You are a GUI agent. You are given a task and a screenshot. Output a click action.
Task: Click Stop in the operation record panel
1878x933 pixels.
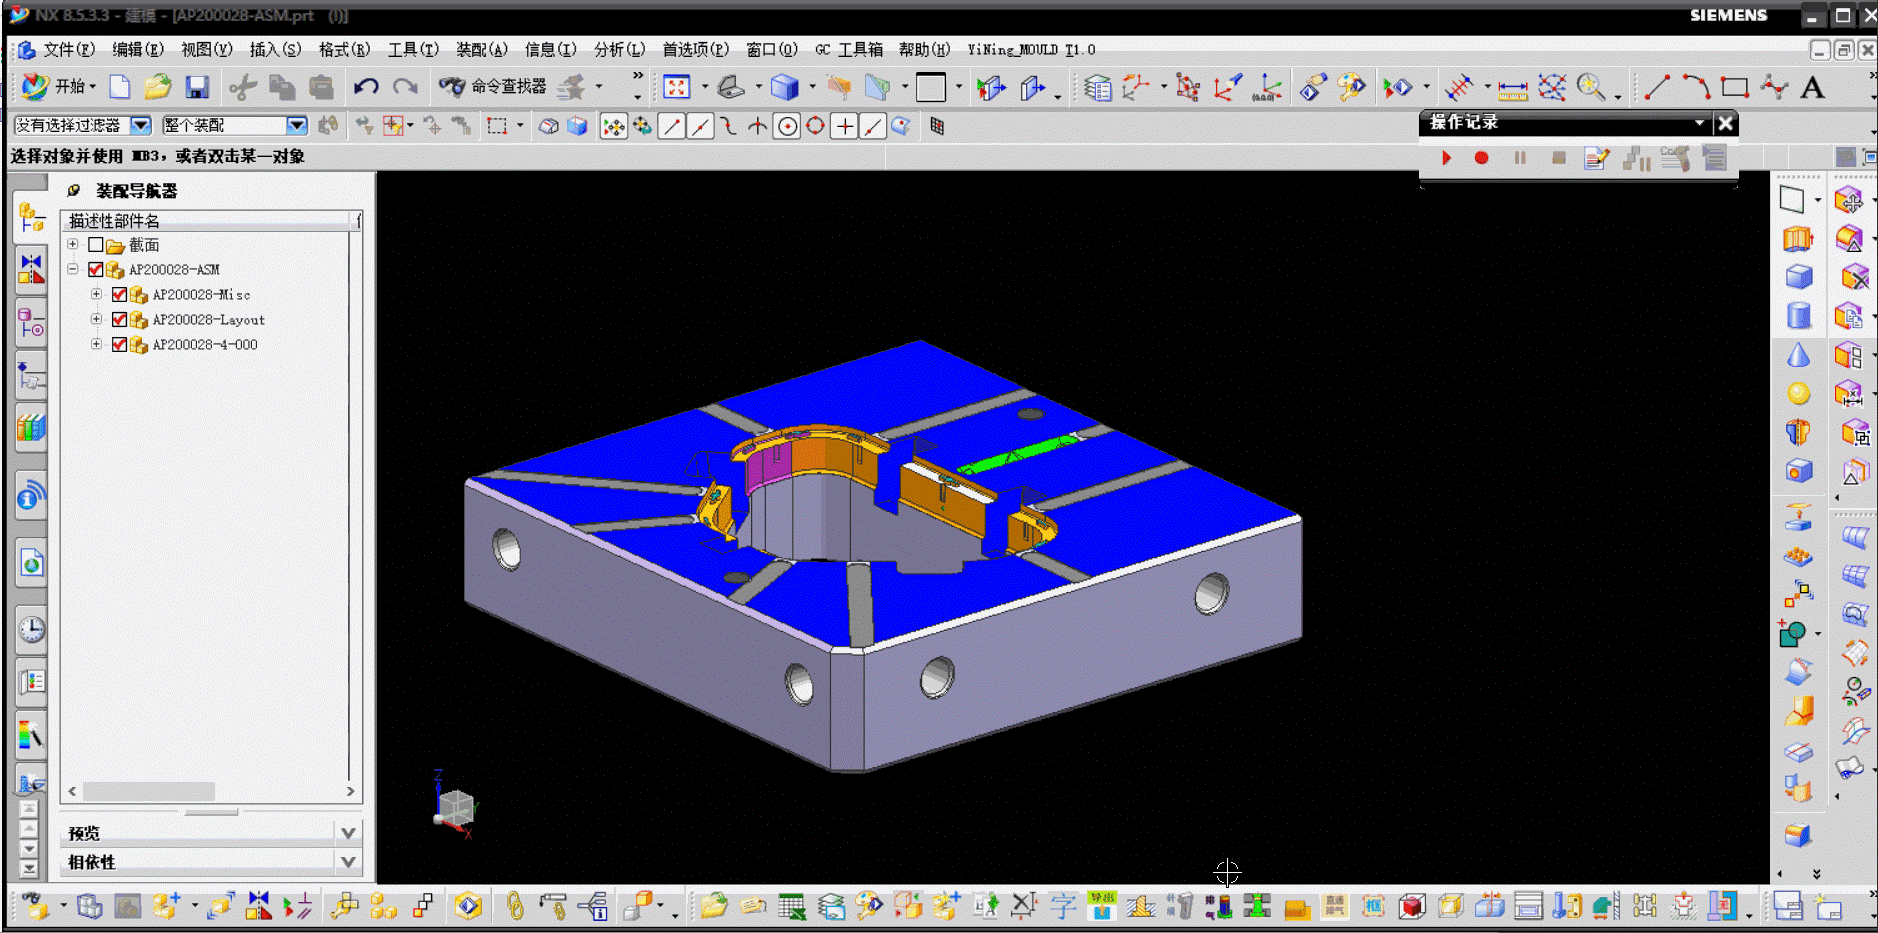tap(1558, 158)
